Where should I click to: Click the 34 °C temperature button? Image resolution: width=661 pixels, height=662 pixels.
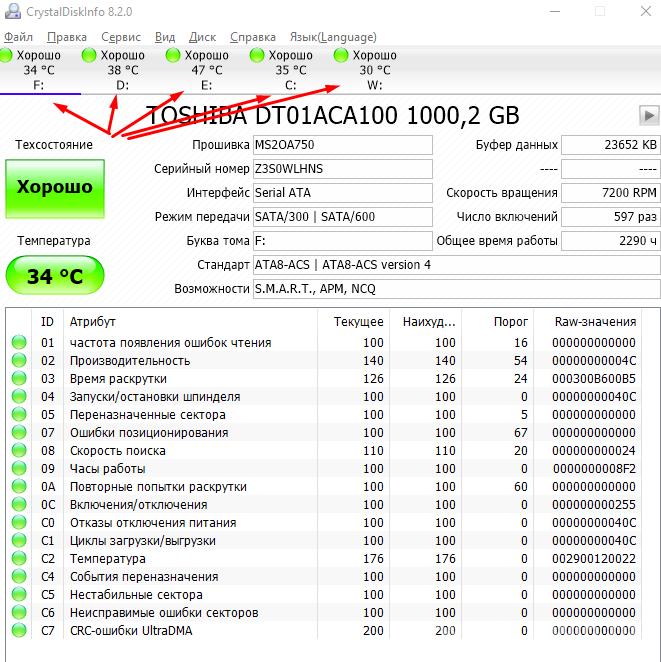coord(55,276)
